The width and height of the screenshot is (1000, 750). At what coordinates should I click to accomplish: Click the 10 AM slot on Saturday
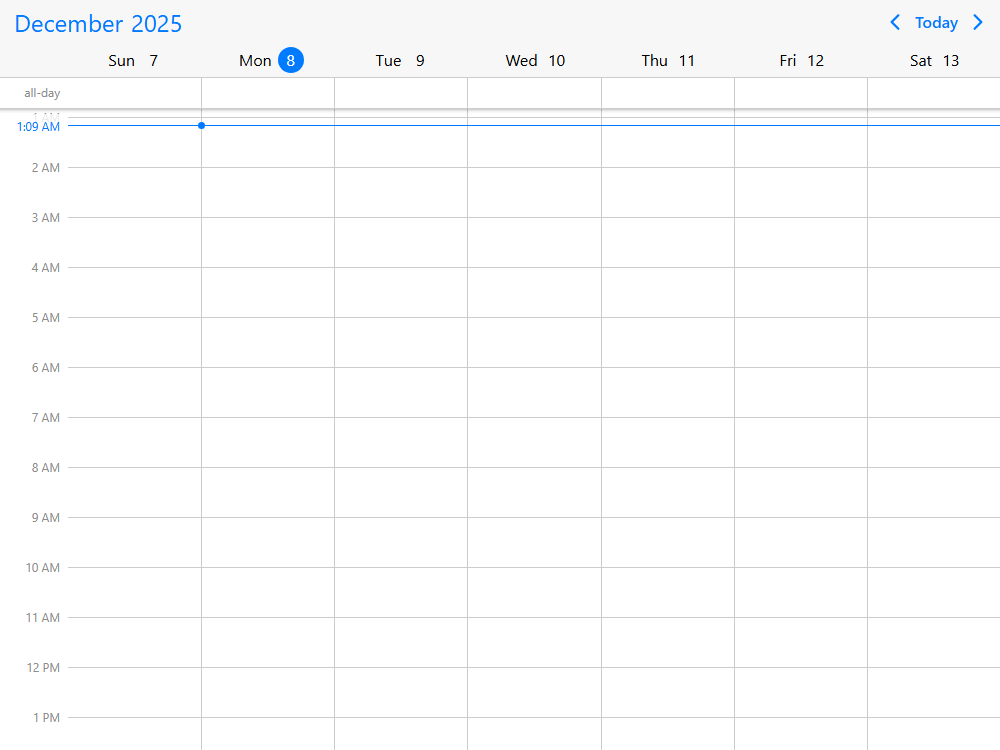tap(934, 592)
